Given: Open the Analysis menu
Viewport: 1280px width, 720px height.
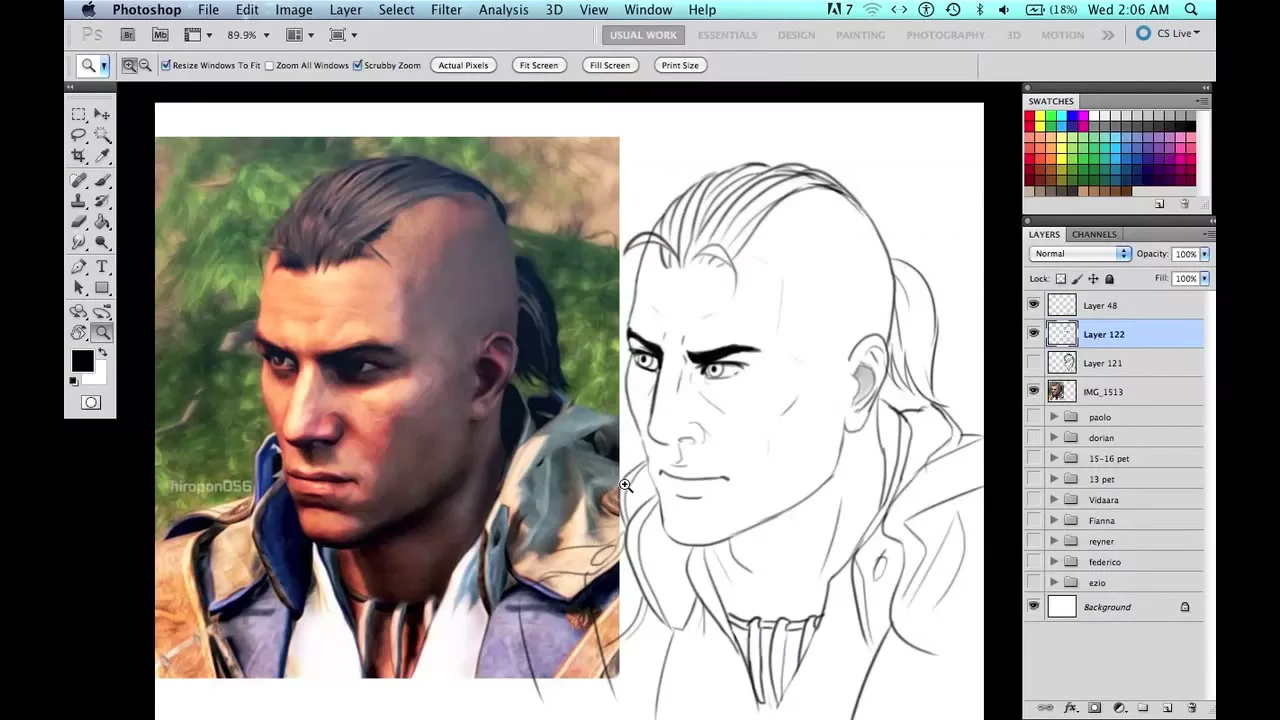Looking at the screenshot, I should point(504,10).
